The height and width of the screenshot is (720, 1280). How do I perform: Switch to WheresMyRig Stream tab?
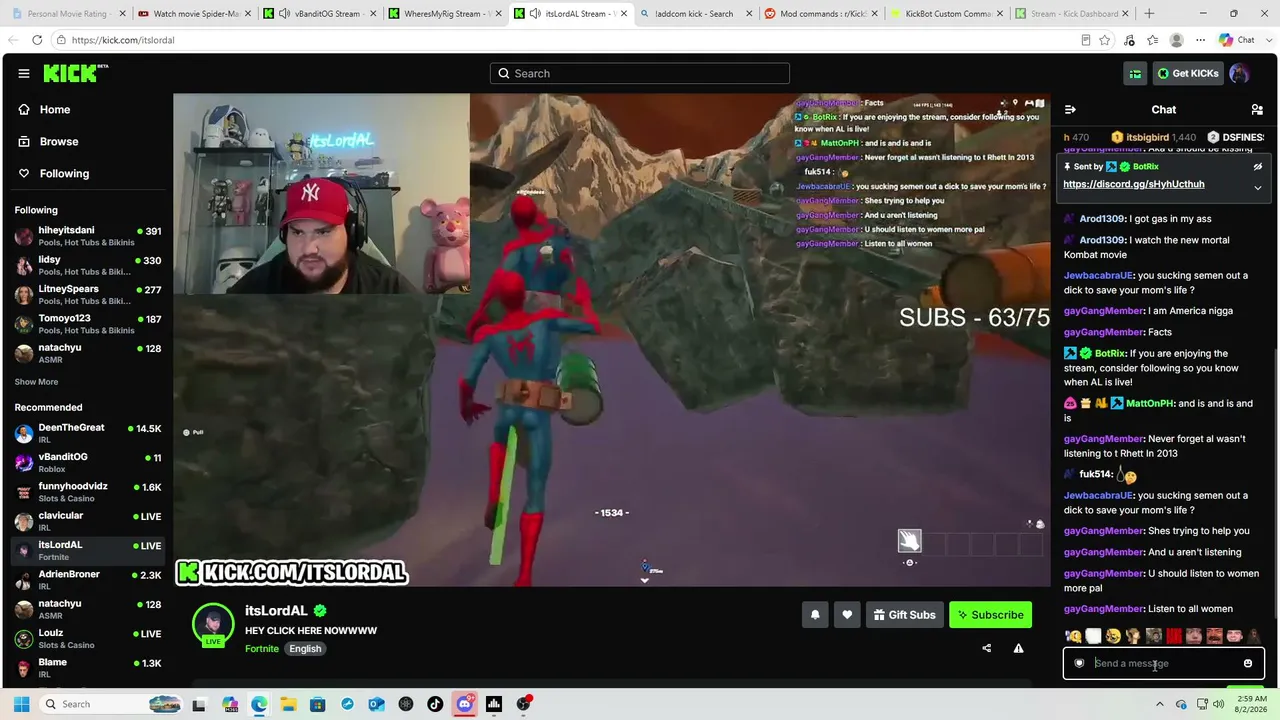coord(443,14)
